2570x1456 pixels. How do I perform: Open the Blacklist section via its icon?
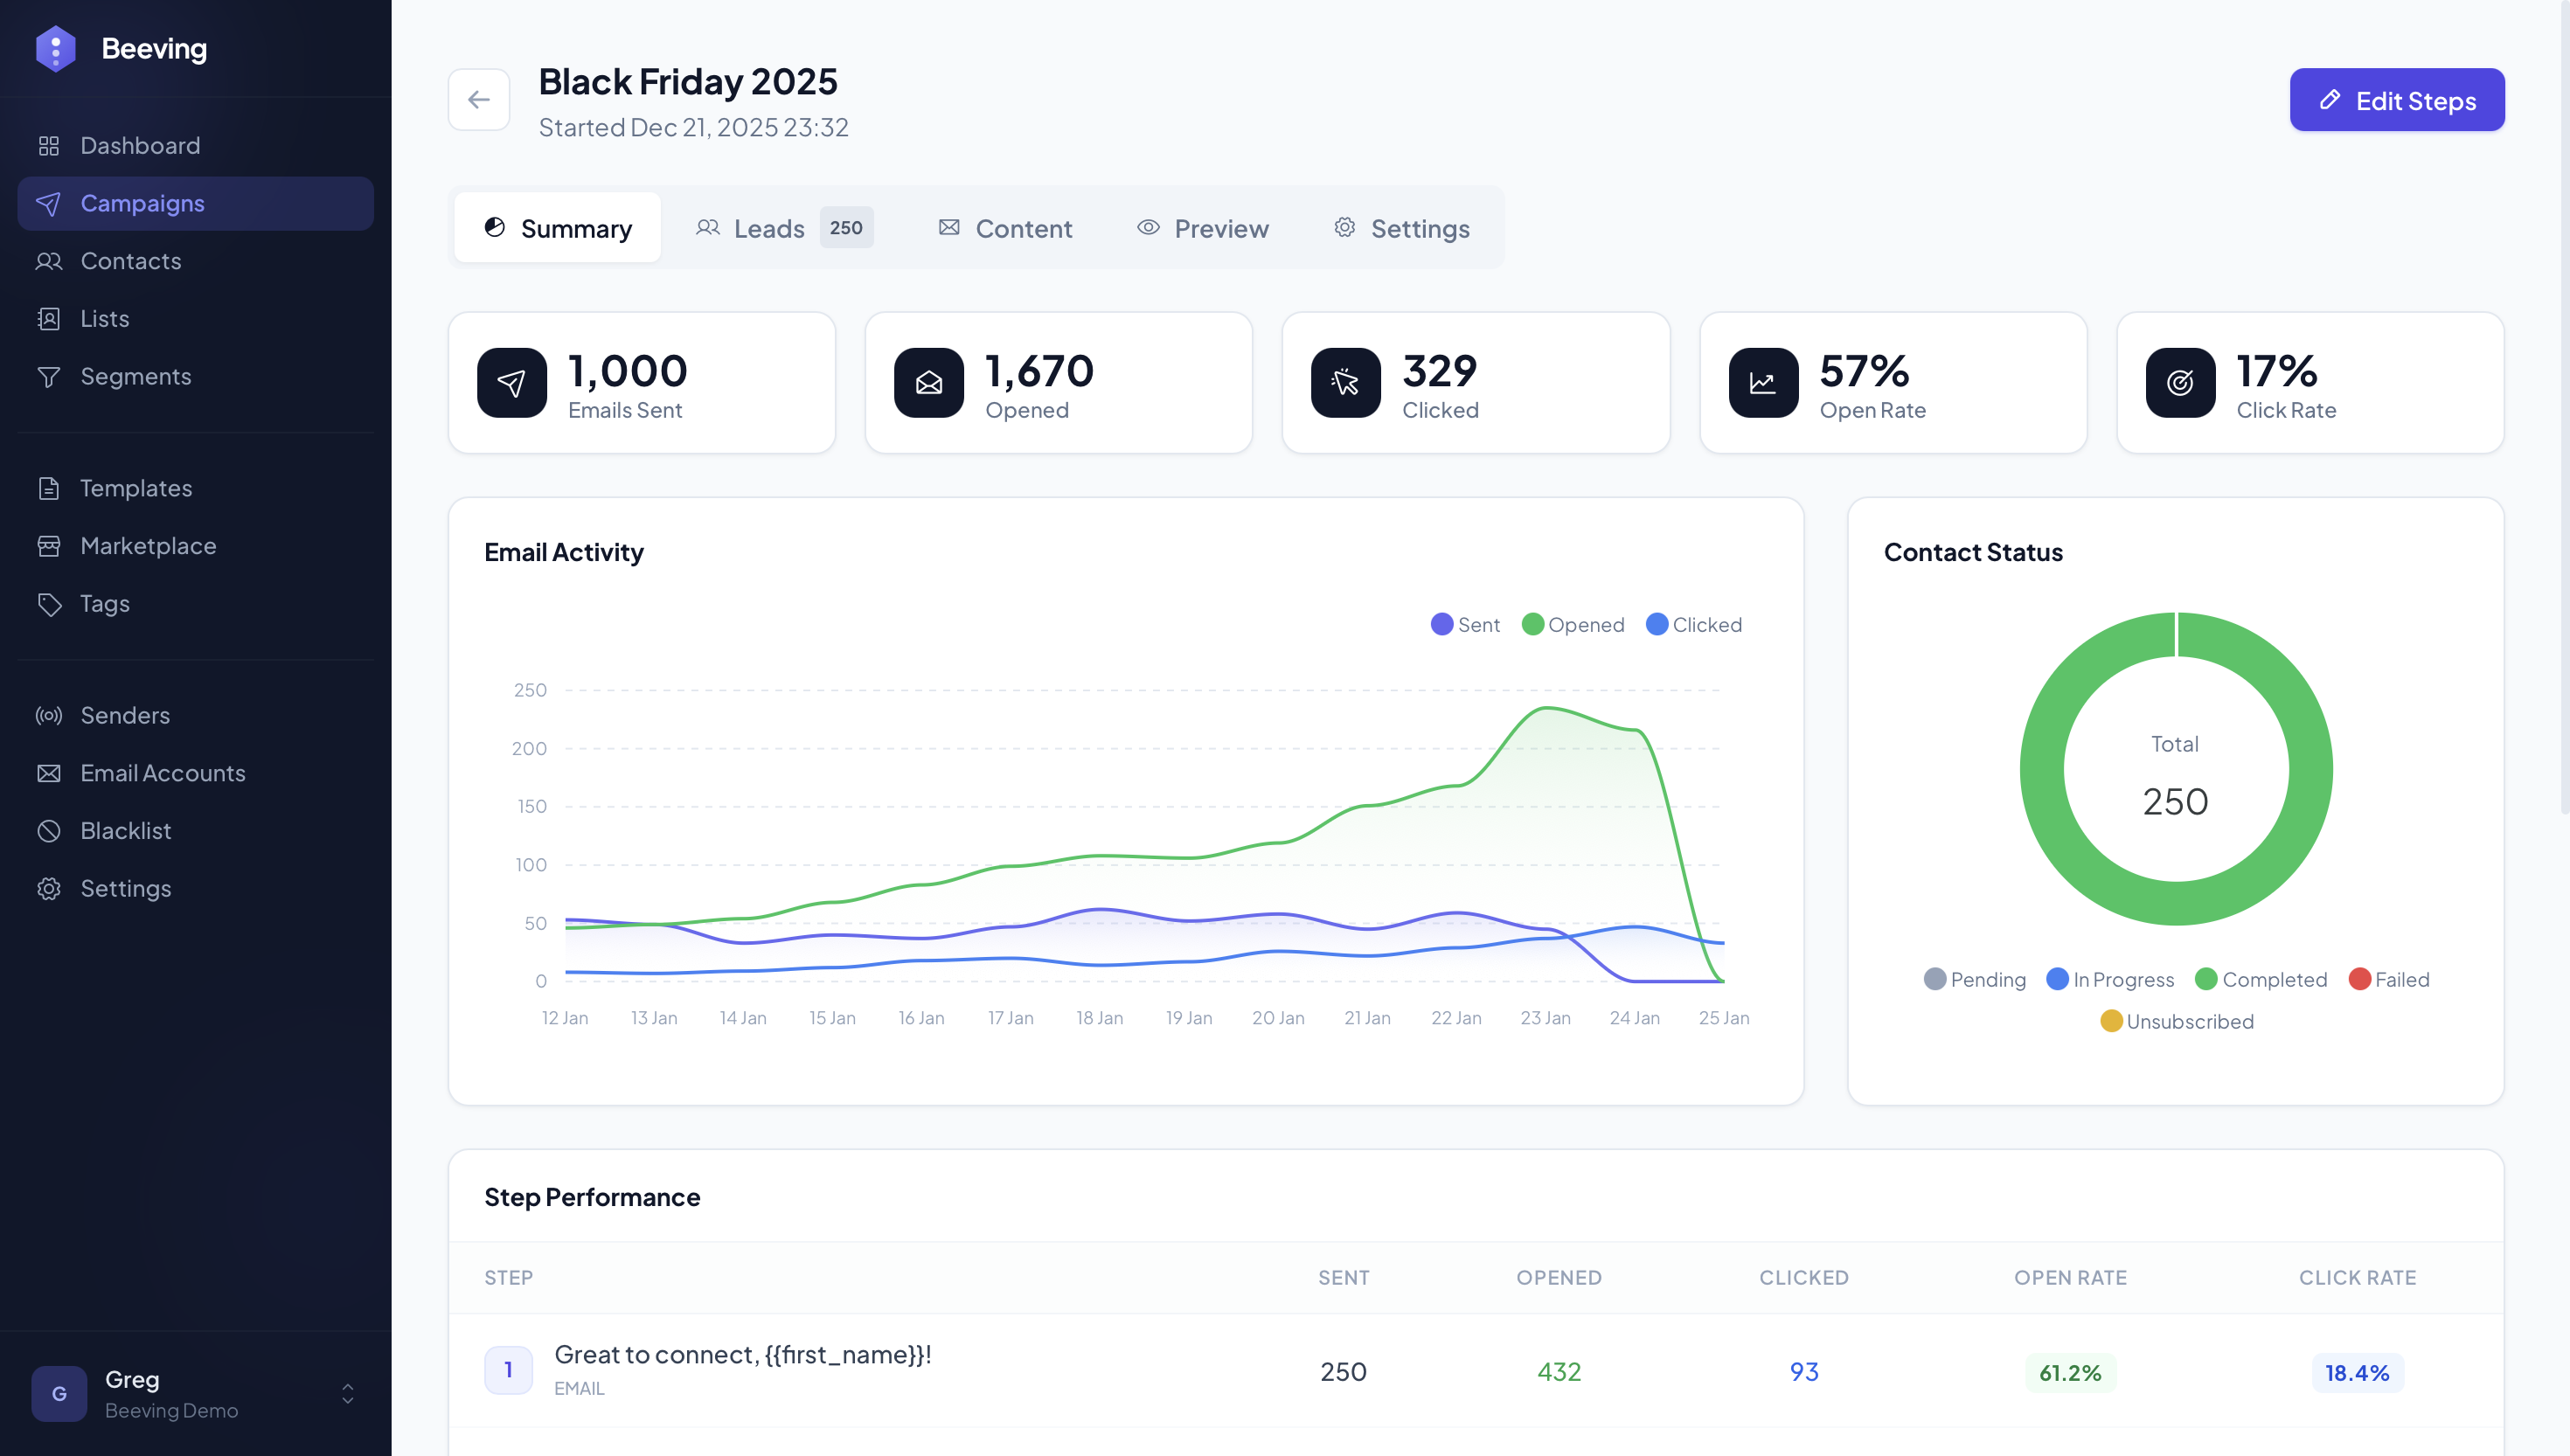(49, 830)
